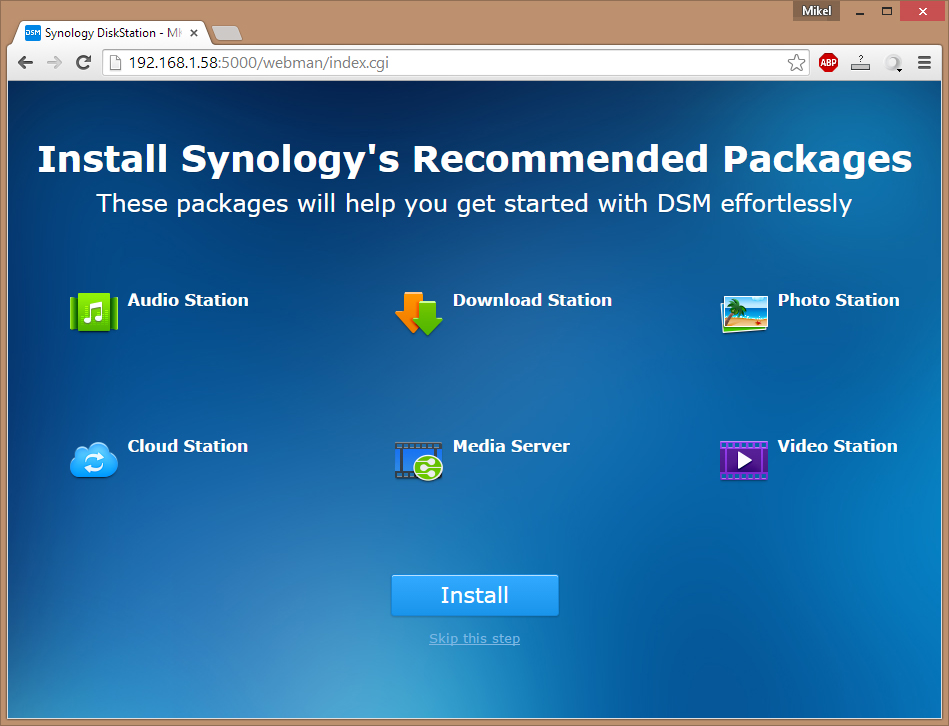Click the Video Station play icon

coord(744,460)
